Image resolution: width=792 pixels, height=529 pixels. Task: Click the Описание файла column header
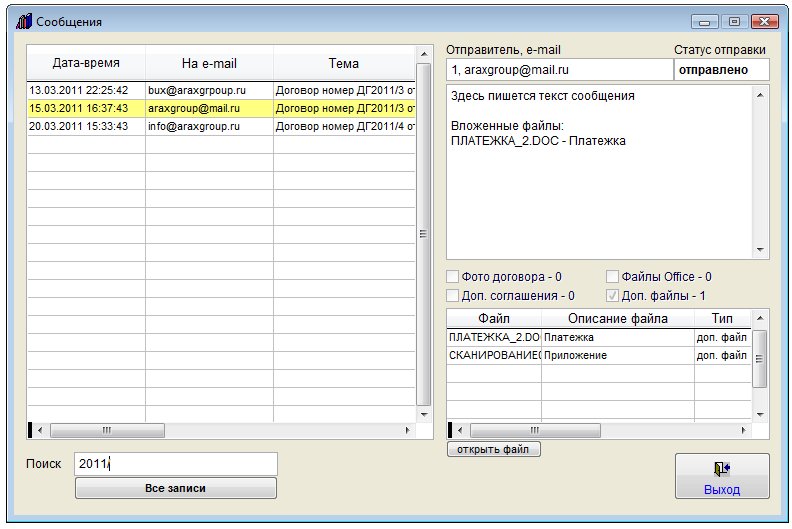pyautogui.click(x=617, y=318)
